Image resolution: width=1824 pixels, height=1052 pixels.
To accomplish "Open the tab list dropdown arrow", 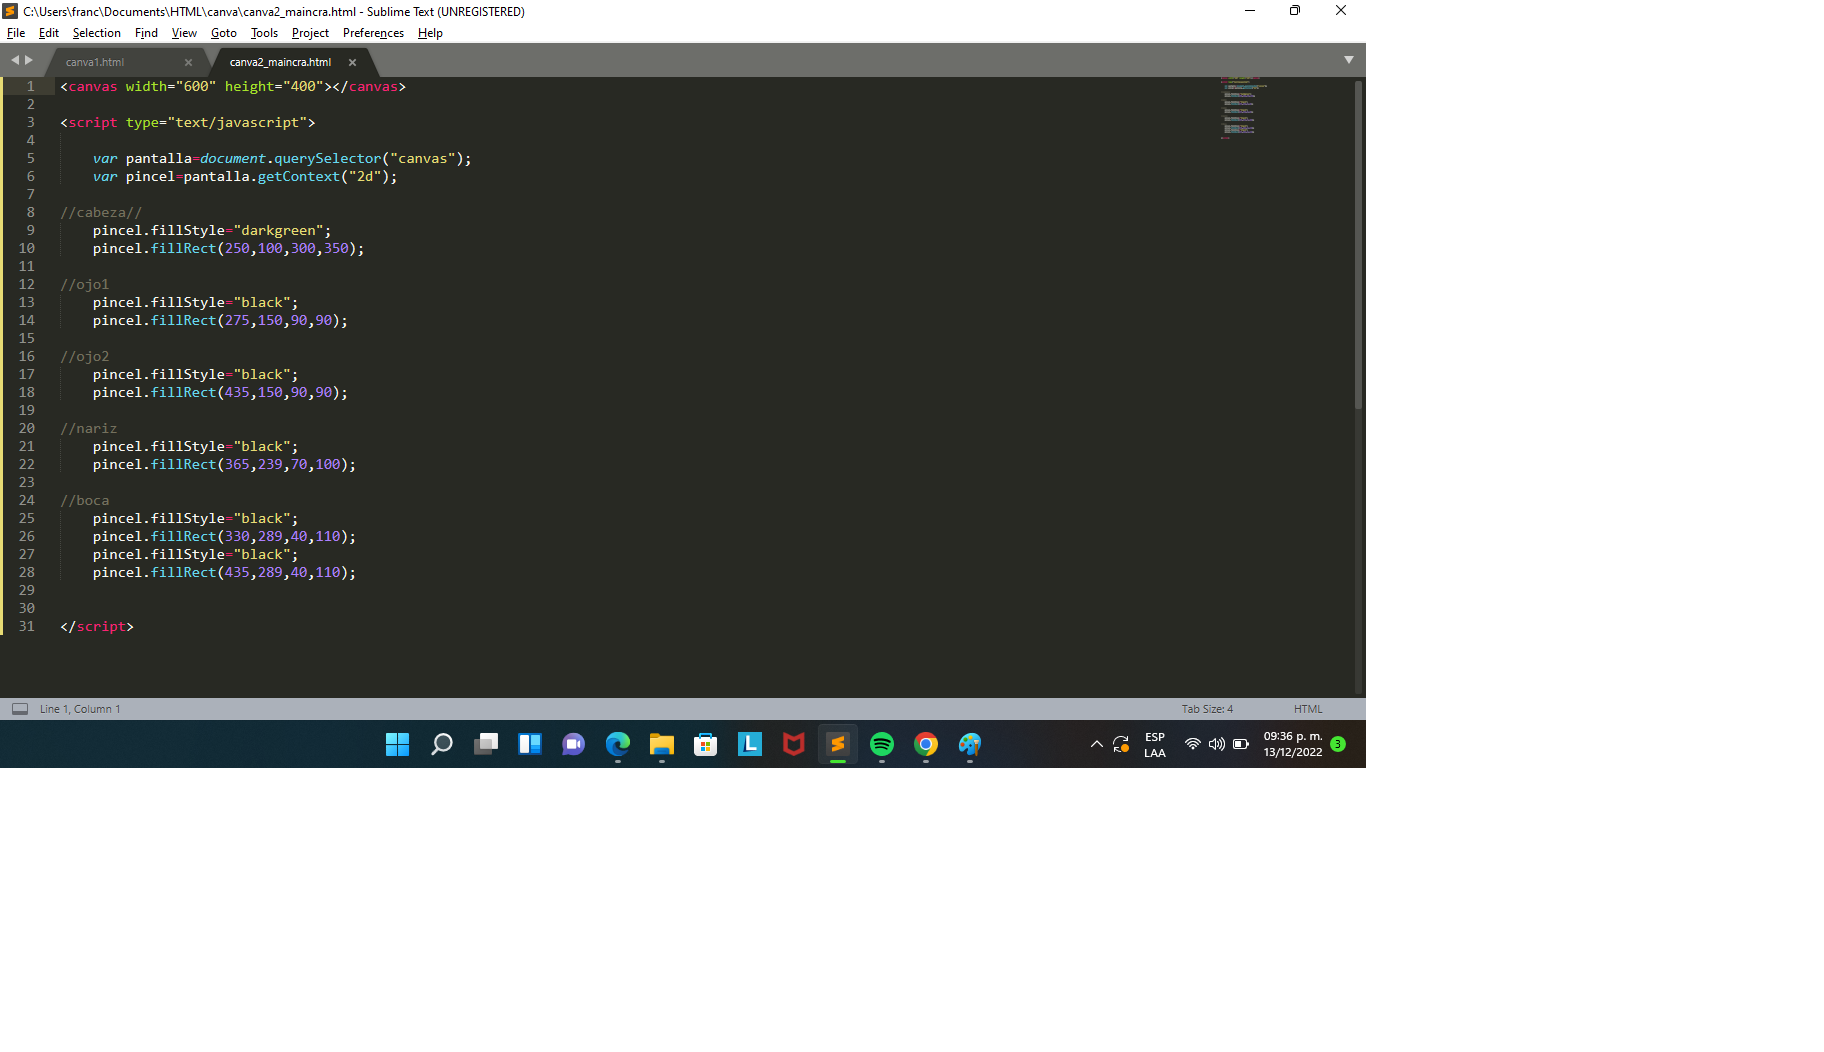I will [1349, 60].
